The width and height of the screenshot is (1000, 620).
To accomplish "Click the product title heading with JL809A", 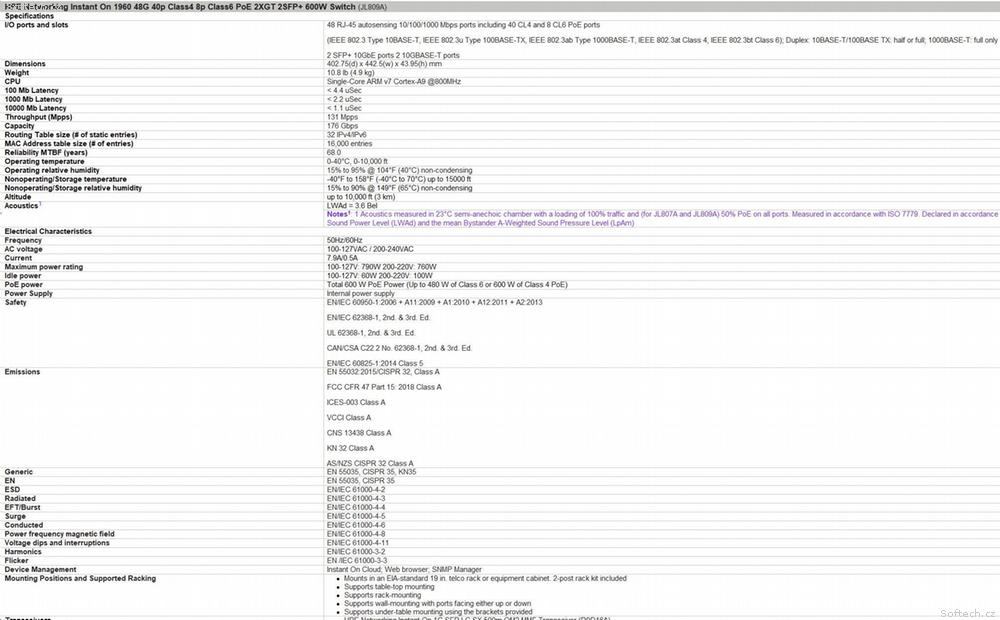I will coord(195,7).
